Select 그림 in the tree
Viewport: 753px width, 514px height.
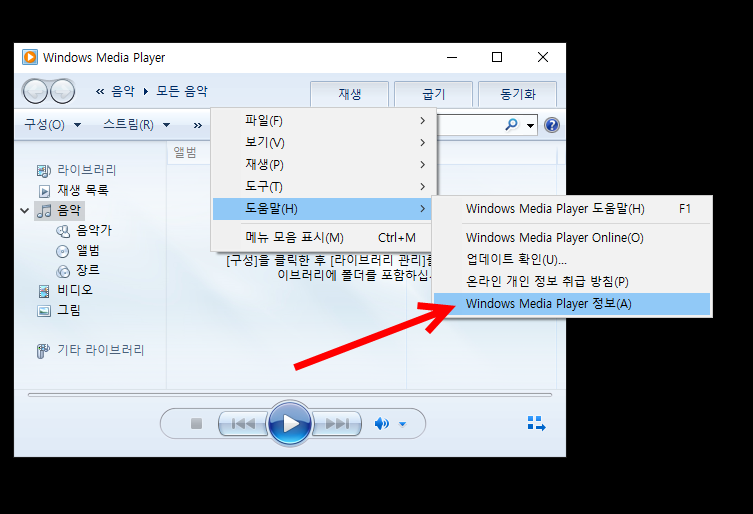[69, 310]
